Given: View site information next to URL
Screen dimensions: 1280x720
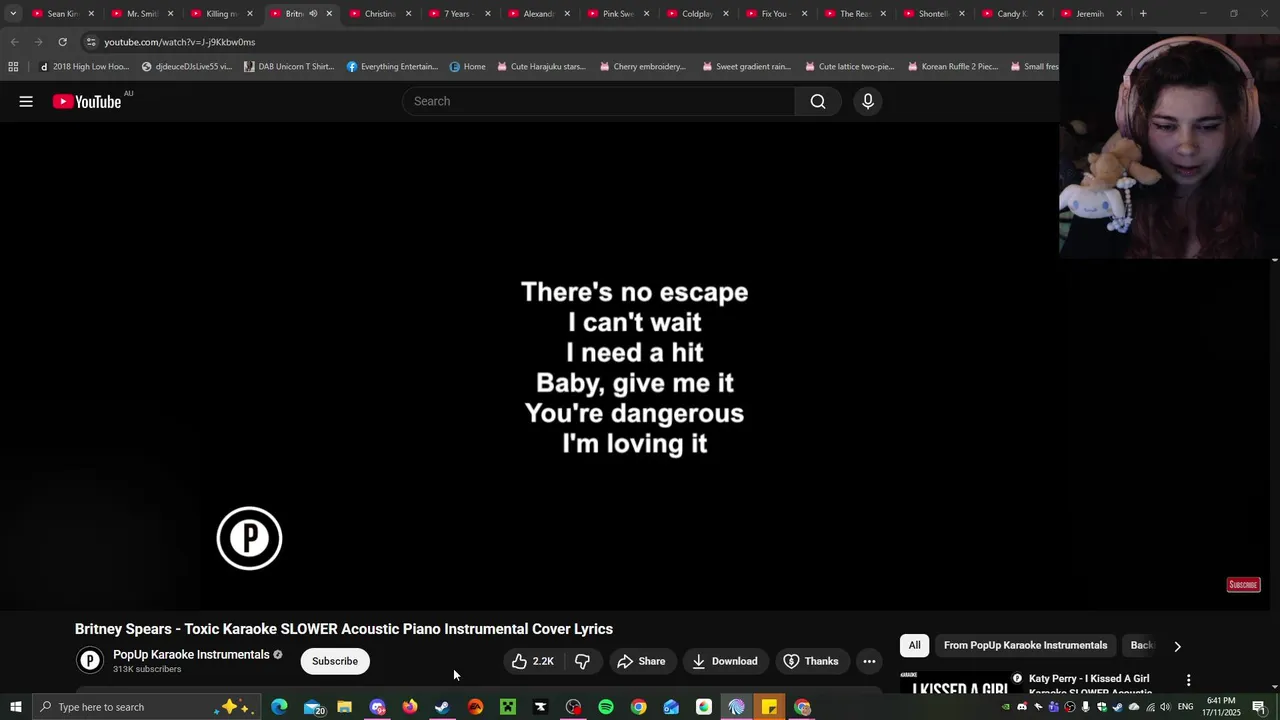Looking at the screenshot, I should coord(91,42).
